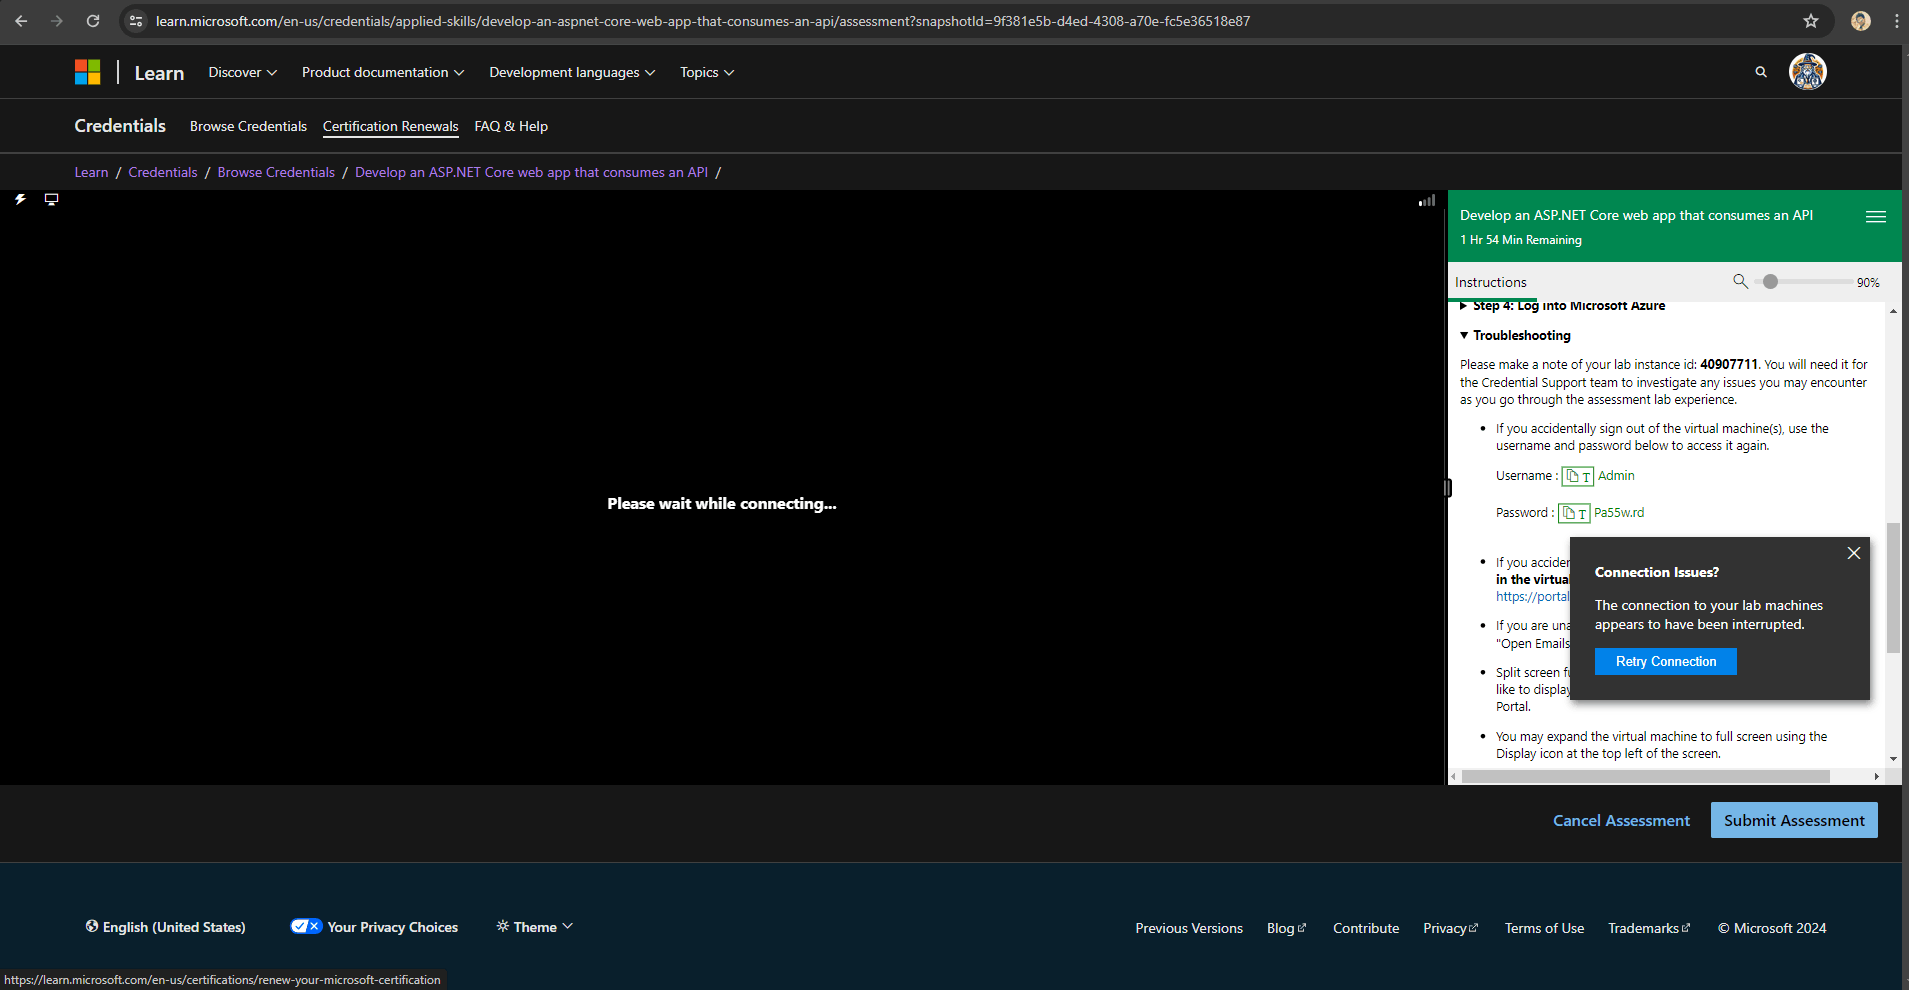Open the Development languages dropdown
Screen dimensions: 1909x990
click(x=572, y=72)
